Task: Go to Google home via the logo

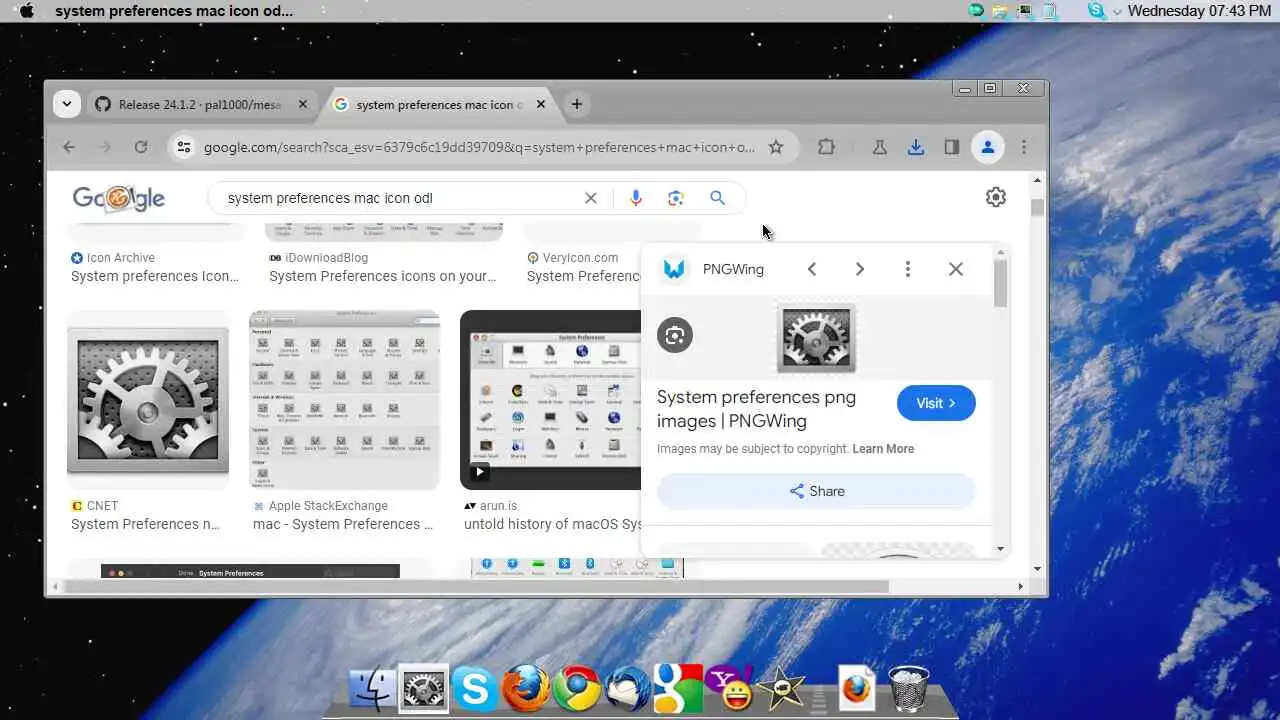Action: coord(119,198)
